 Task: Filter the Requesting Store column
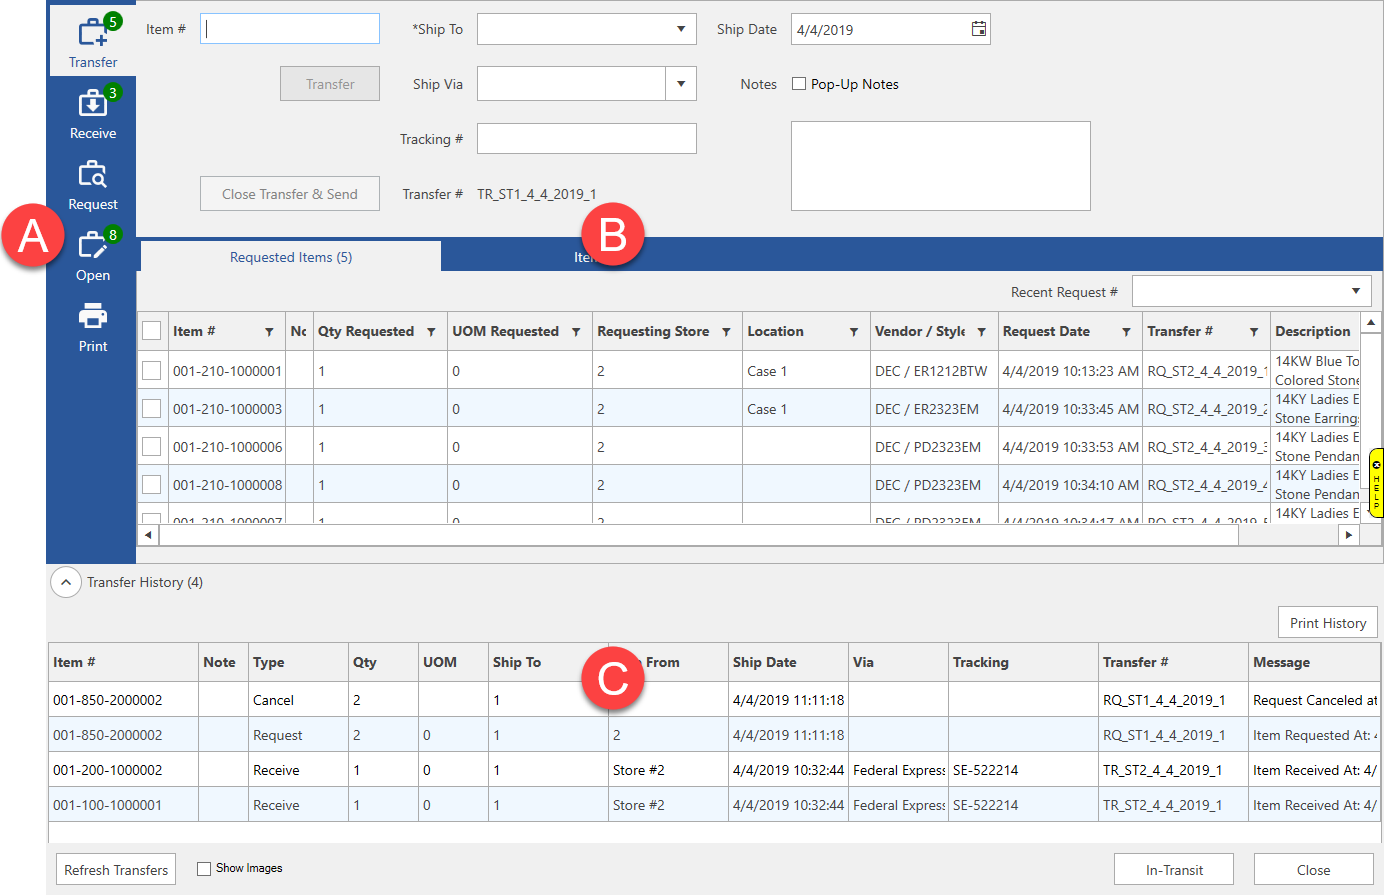click(x=726, y=332)
